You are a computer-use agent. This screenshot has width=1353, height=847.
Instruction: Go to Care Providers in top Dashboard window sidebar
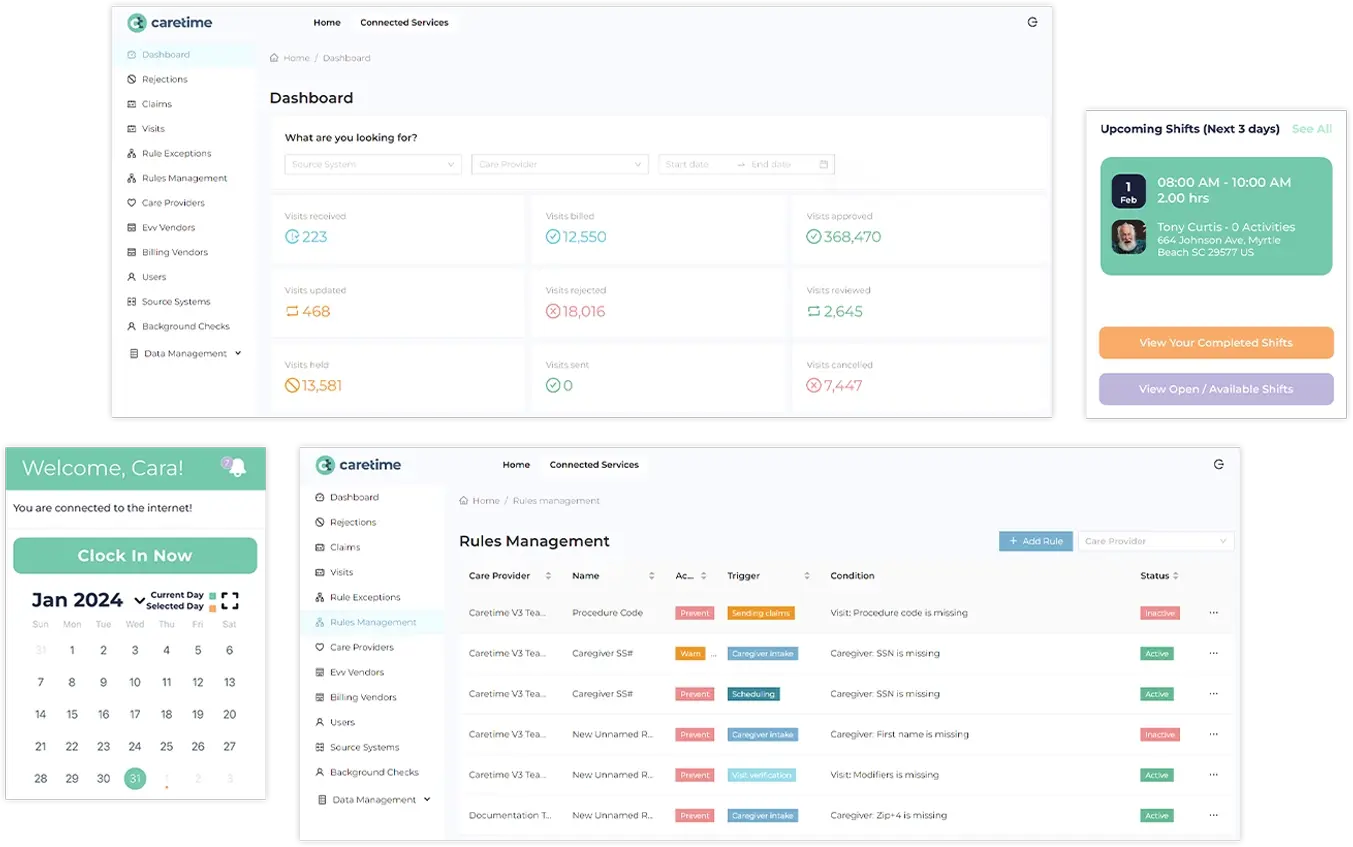click(173, 203)
